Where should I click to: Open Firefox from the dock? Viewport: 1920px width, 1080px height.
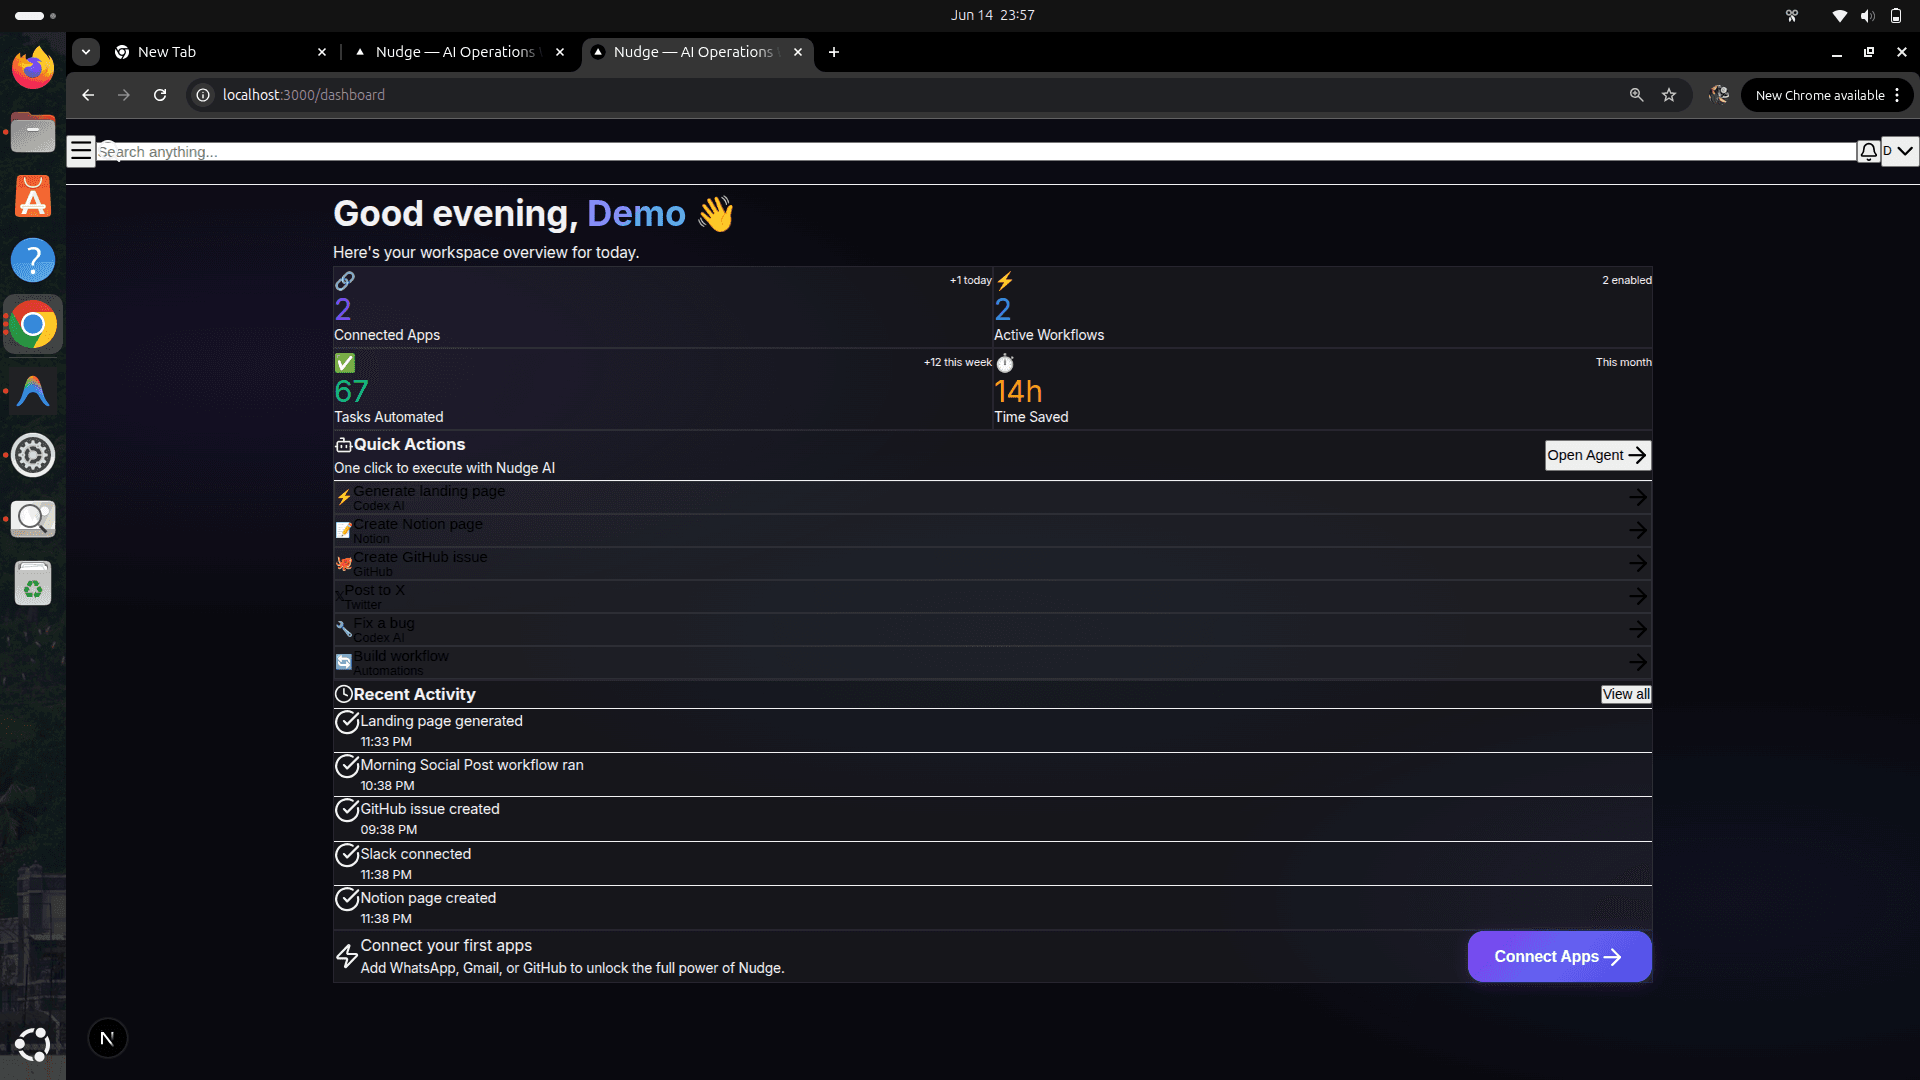[33, 68]
